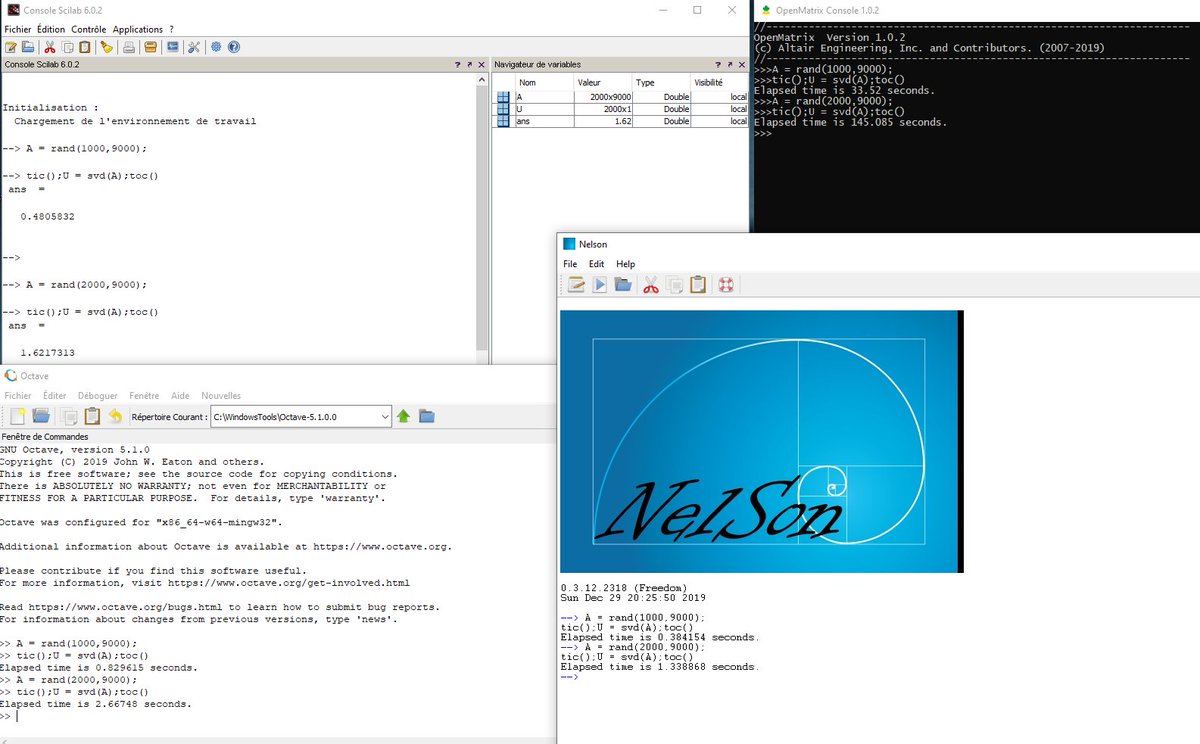Click the undo arrow icon in Octave toolbar
This screenshot has height=744, width=1200.
pyautogui.click(x=115, y=416)
